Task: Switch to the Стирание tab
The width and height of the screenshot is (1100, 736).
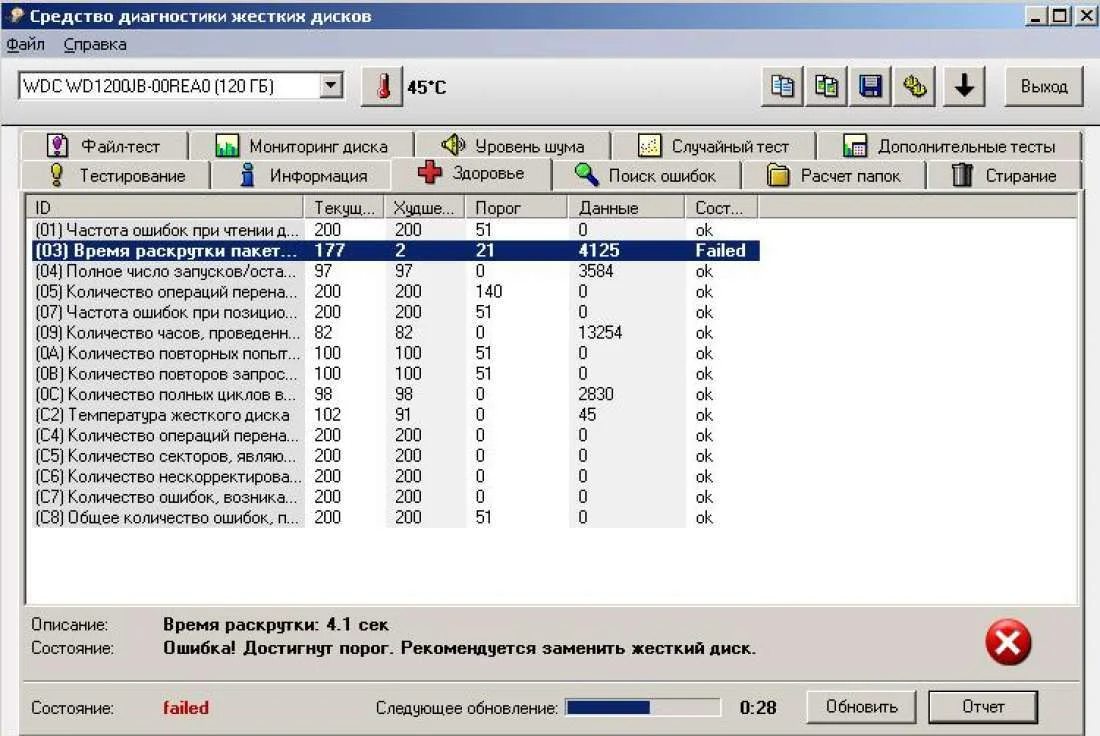Action: coord(1004,175)
